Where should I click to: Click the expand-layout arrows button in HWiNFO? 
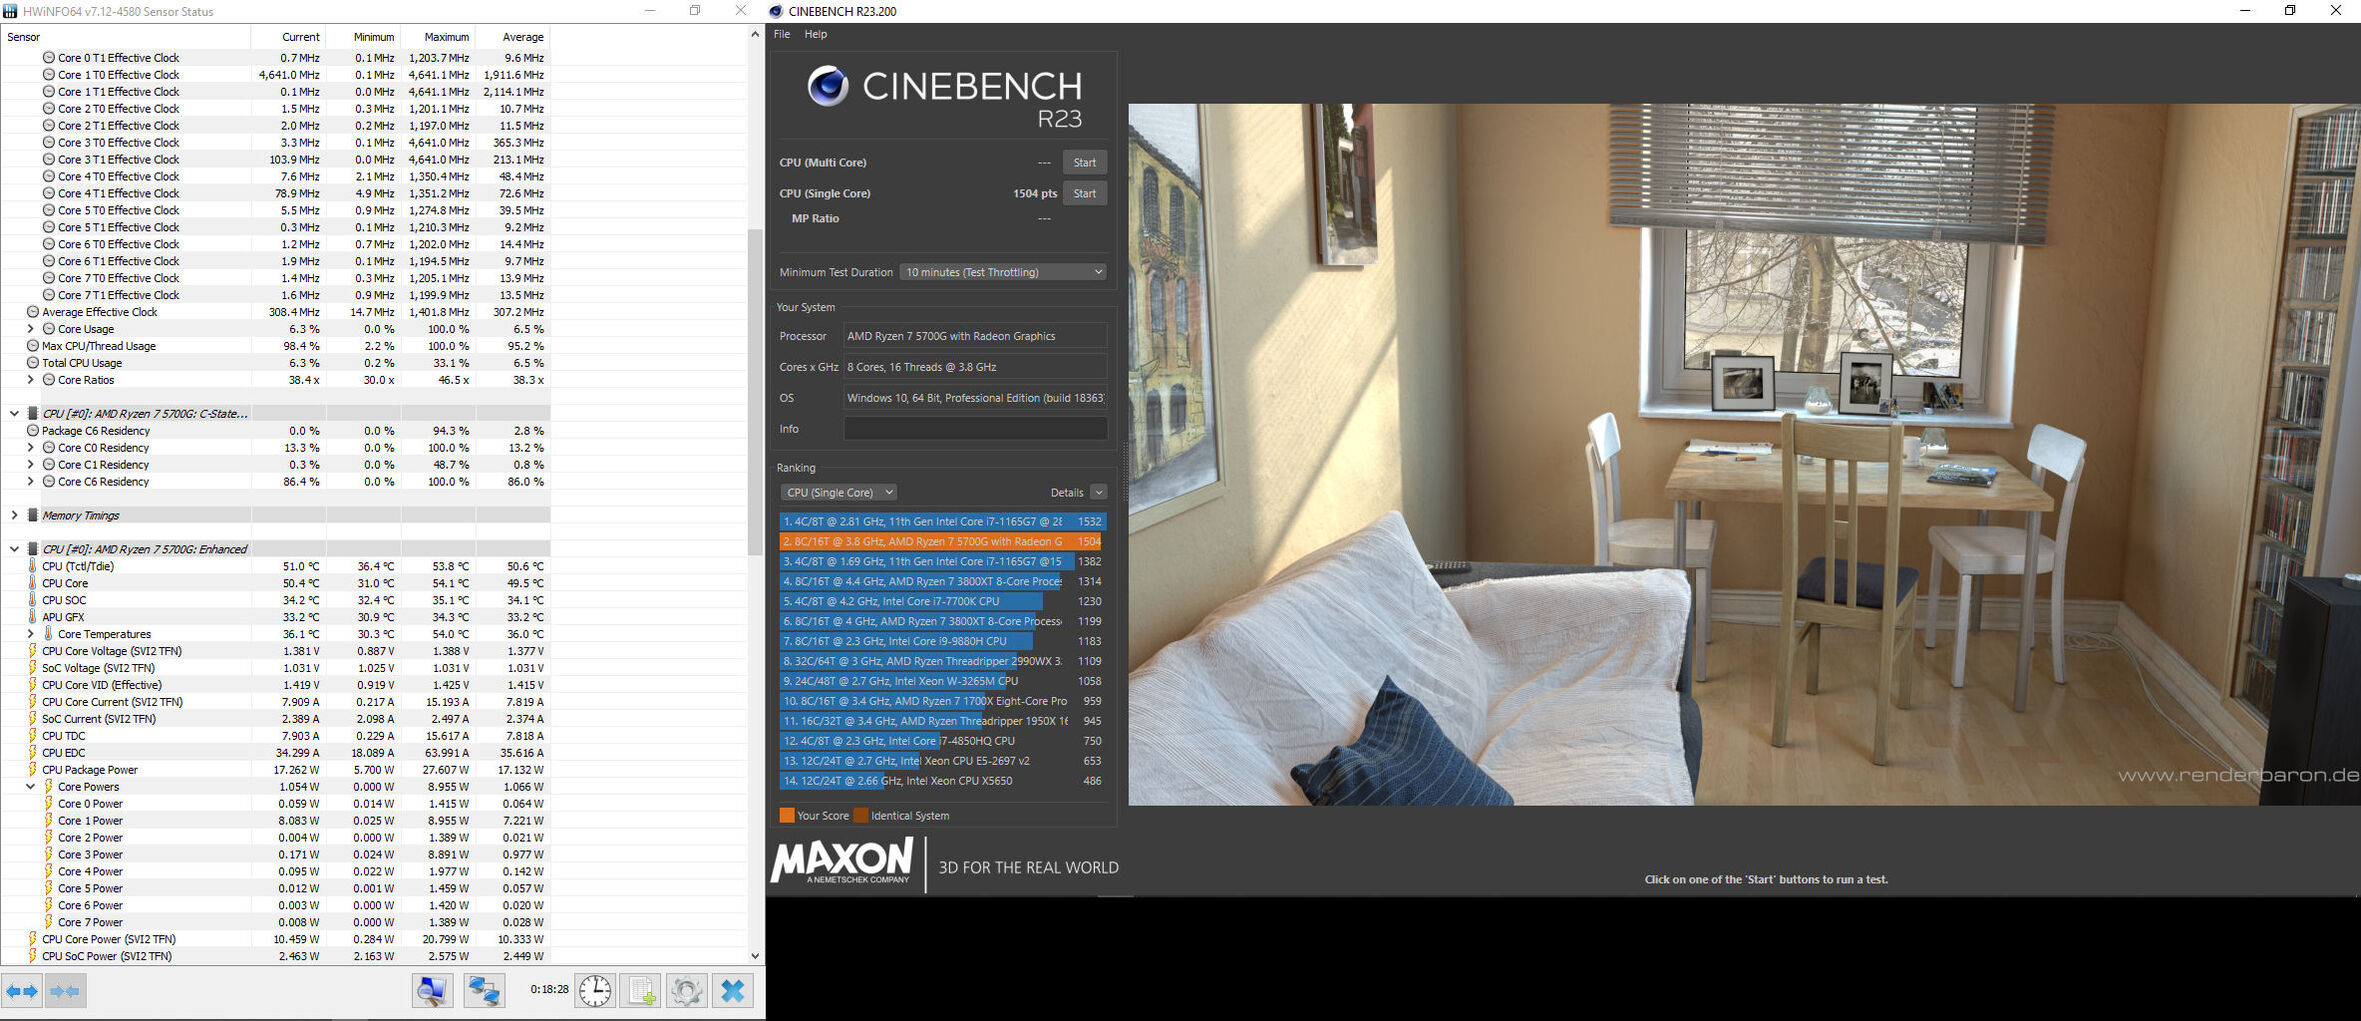[22, 991]
